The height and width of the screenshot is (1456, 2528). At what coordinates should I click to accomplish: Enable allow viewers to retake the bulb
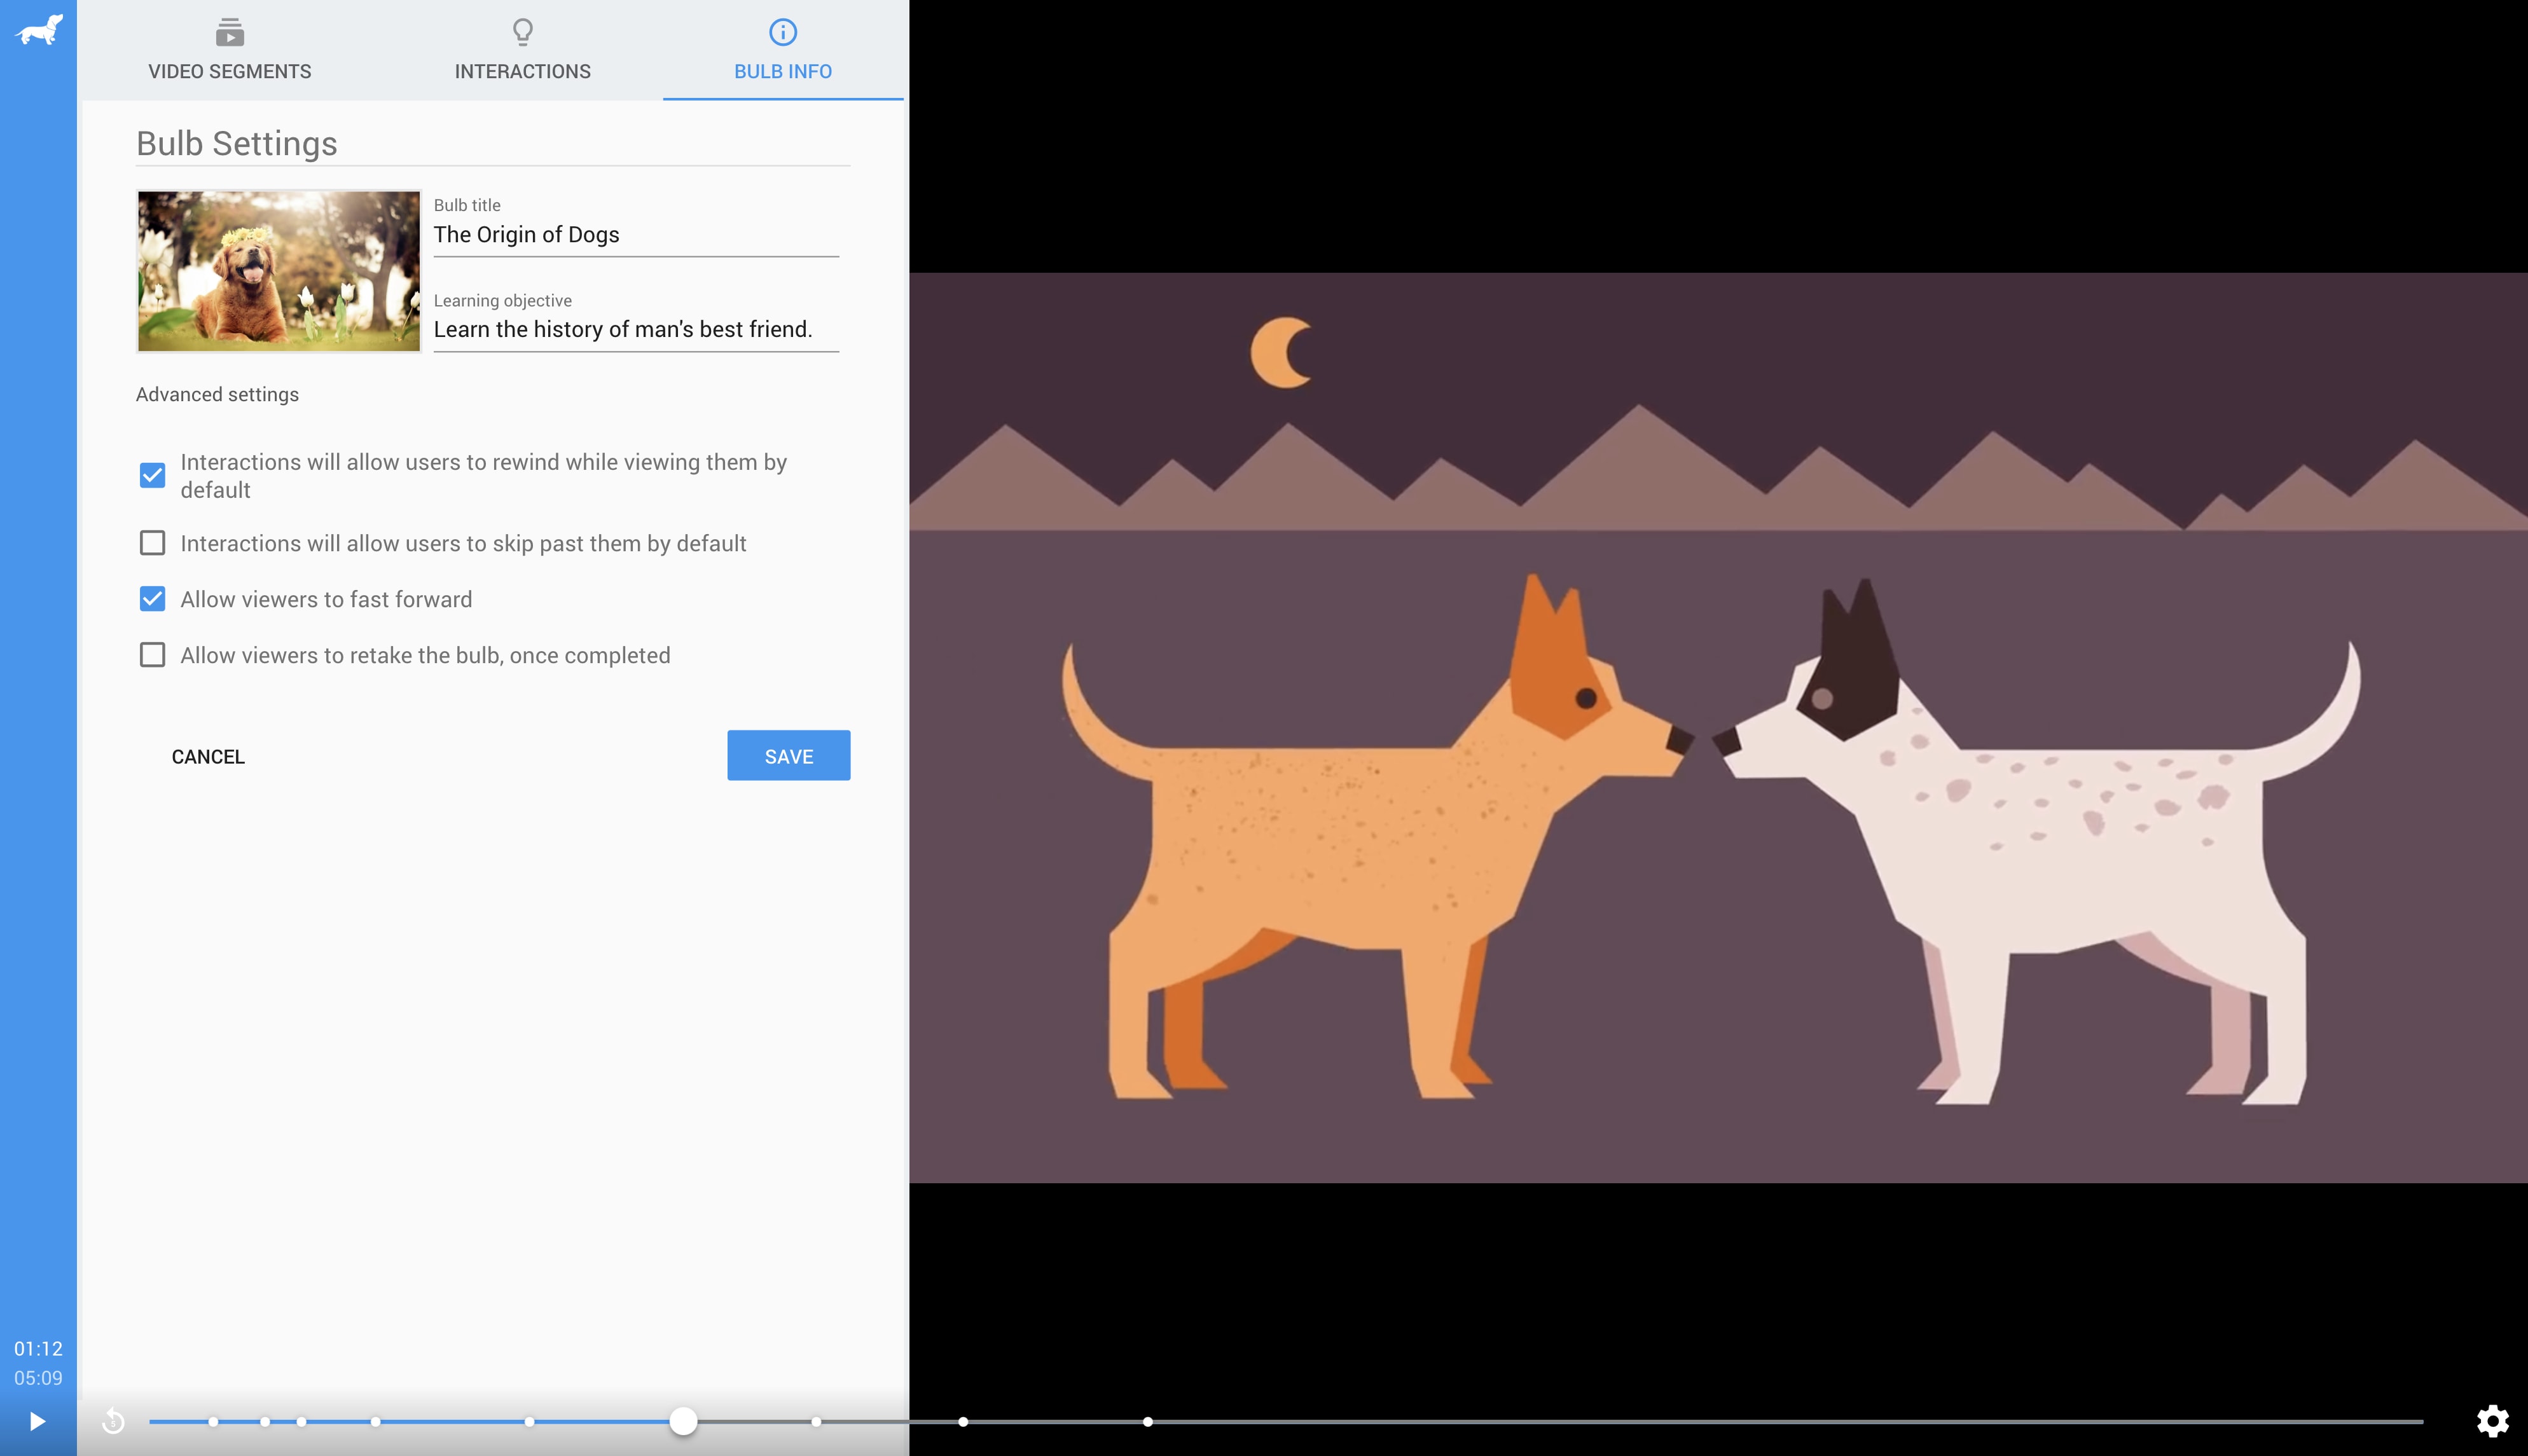point(152,655)
